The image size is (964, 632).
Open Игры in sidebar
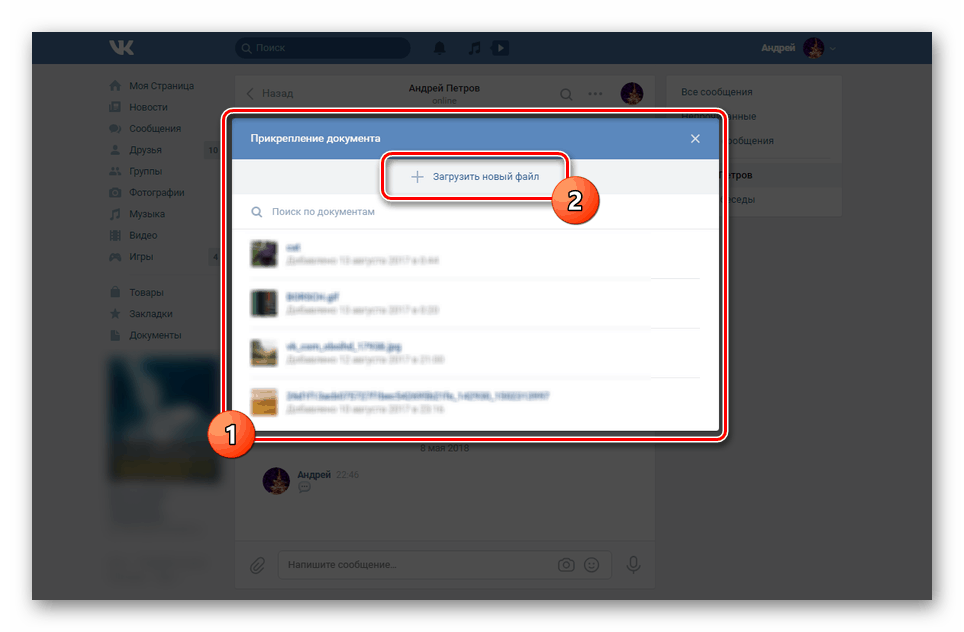click(x=141, y=257)
